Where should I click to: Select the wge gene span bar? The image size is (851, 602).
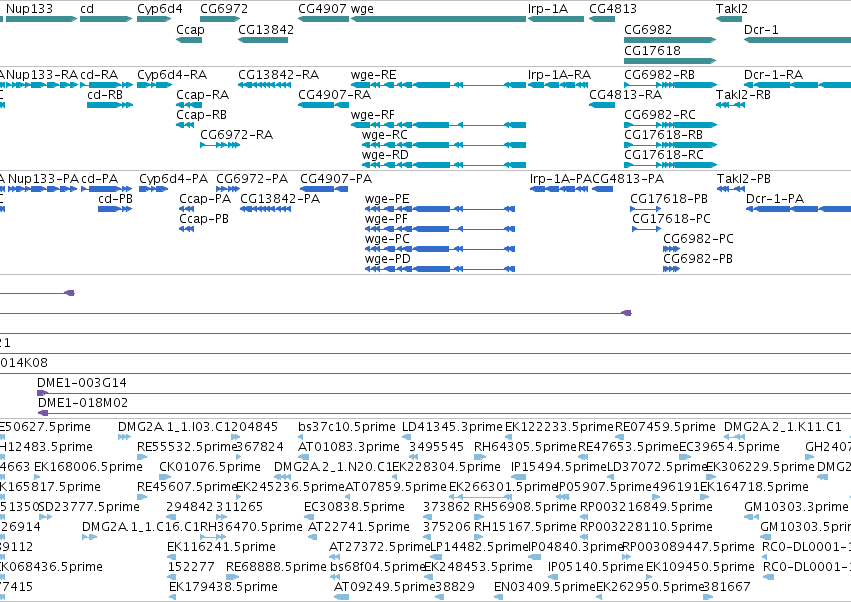coord(439,19)
